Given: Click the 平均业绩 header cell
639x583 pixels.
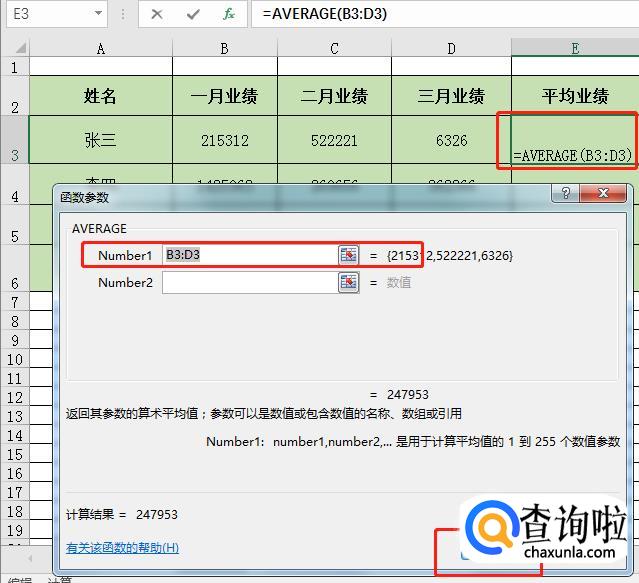Looking at the screenshot, I should point(575,96).
